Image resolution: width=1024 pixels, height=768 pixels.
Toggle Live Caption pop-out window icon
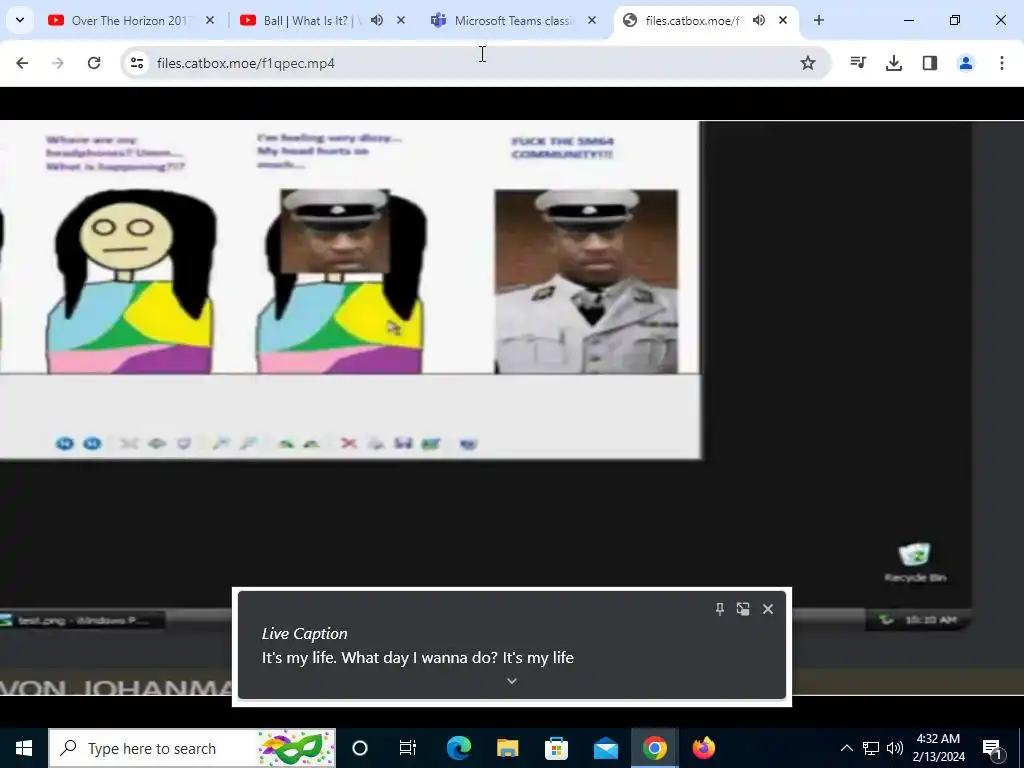click(x=743, y=609)
